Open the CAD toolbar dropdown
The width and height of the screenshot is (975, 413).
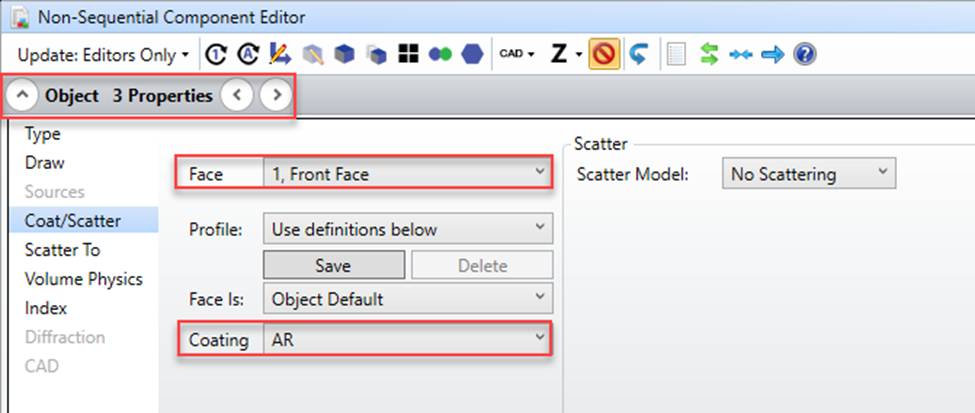(517, 54)
